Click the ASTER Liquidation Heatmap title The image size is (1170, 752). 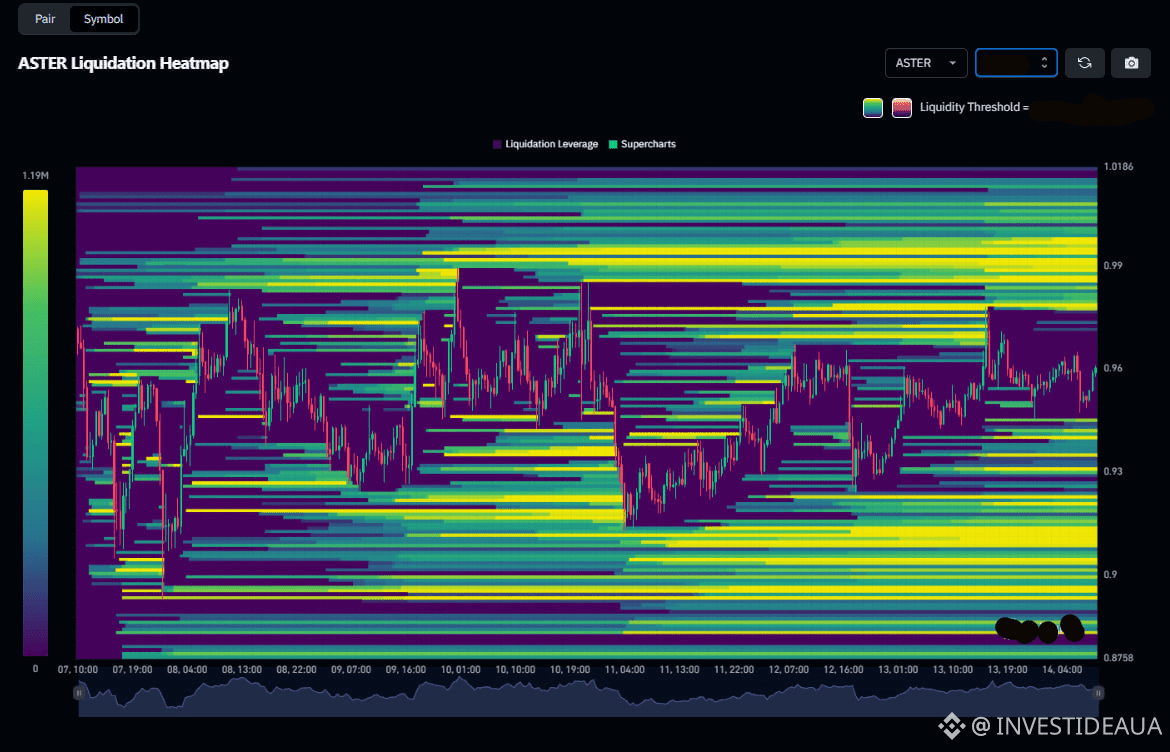(123, 63)
